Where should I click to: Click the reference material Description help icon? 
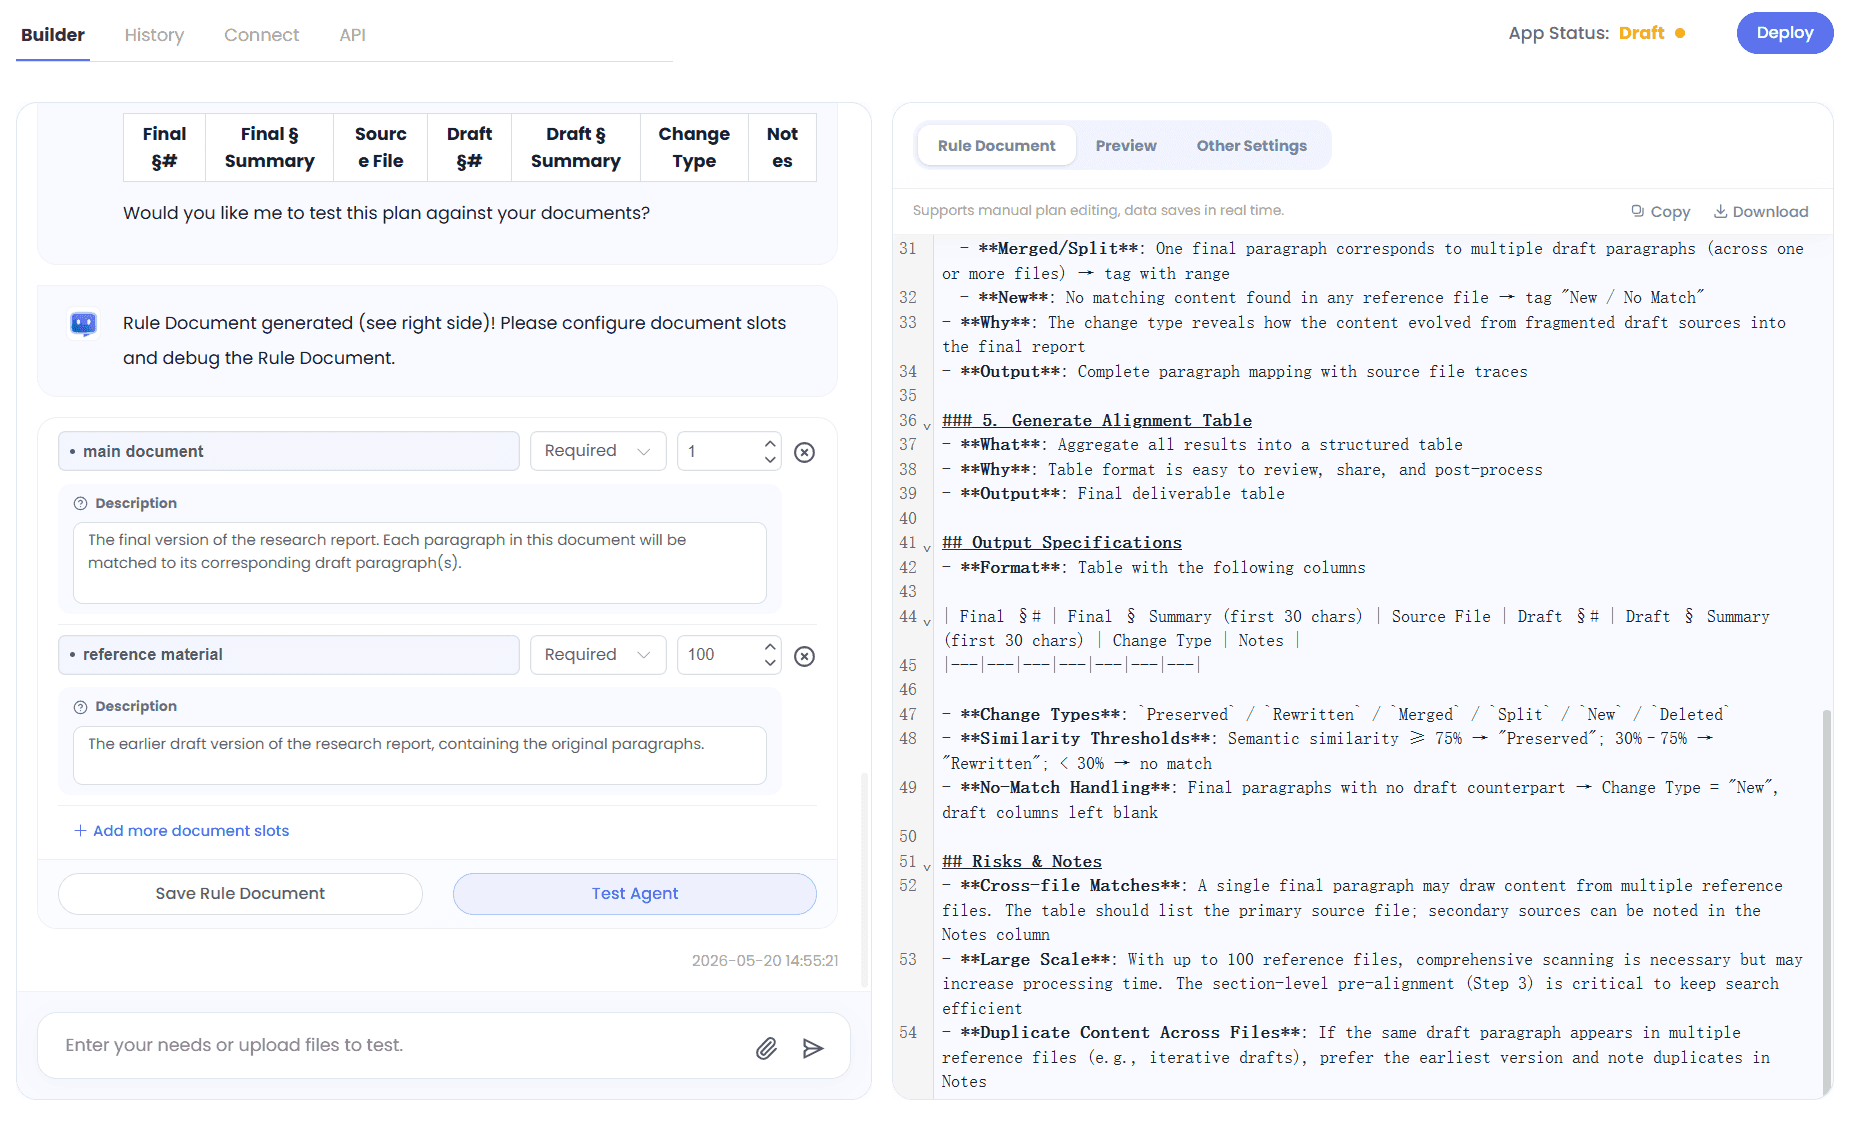pyautogui.click(x=81, y=707)
